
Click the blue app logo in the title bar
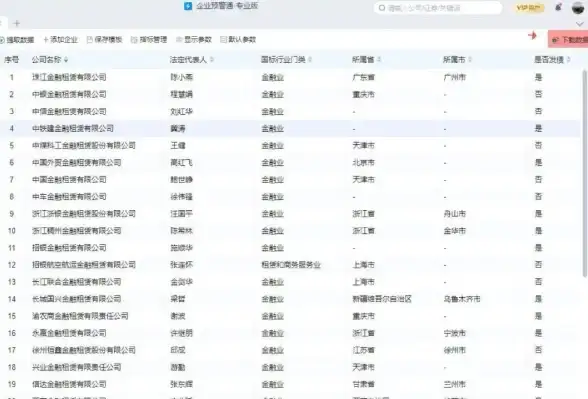[188, 6]
